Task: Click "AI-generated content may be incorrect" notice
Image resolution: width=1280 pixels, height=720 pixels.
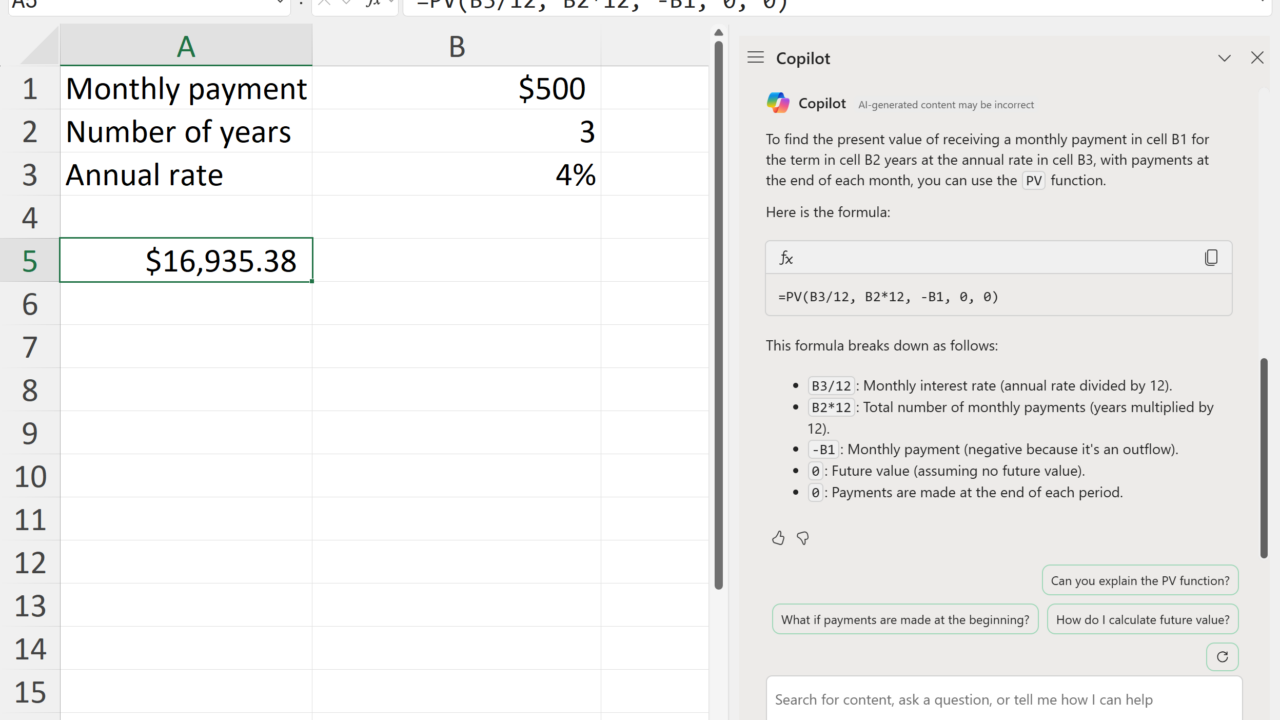Action: (946, 104)
